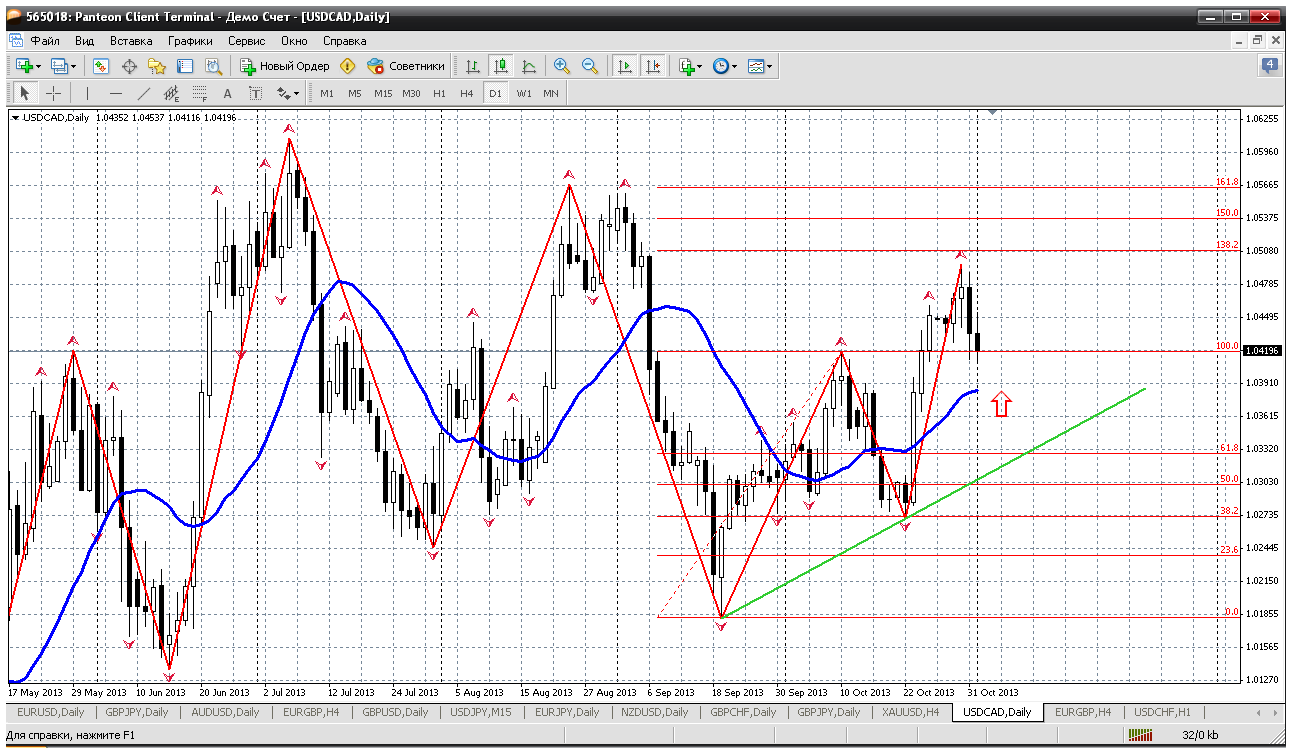Click the Zoom In magnifier icon
This screenshot has width=1289, height=748.
click(562, 66)
